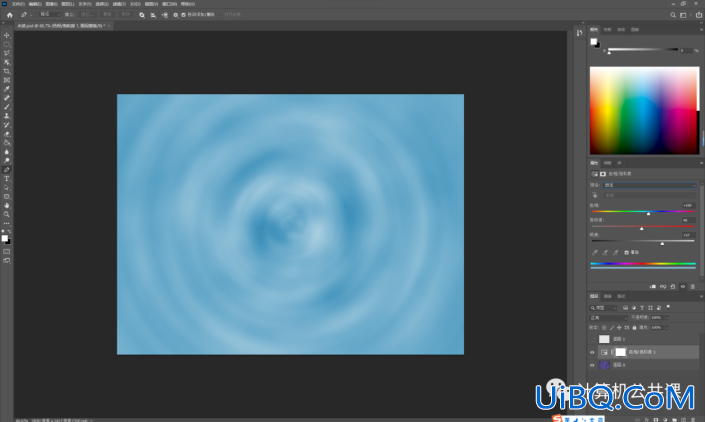
Task: Change the screen mode
Action: (7, 260)
